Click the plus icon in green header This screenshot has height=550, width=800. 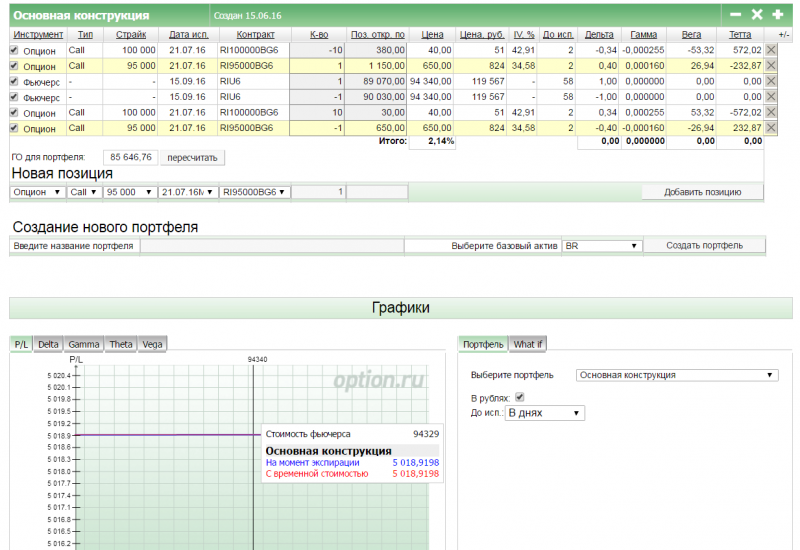pyautogui.click(x=777, y=15)
